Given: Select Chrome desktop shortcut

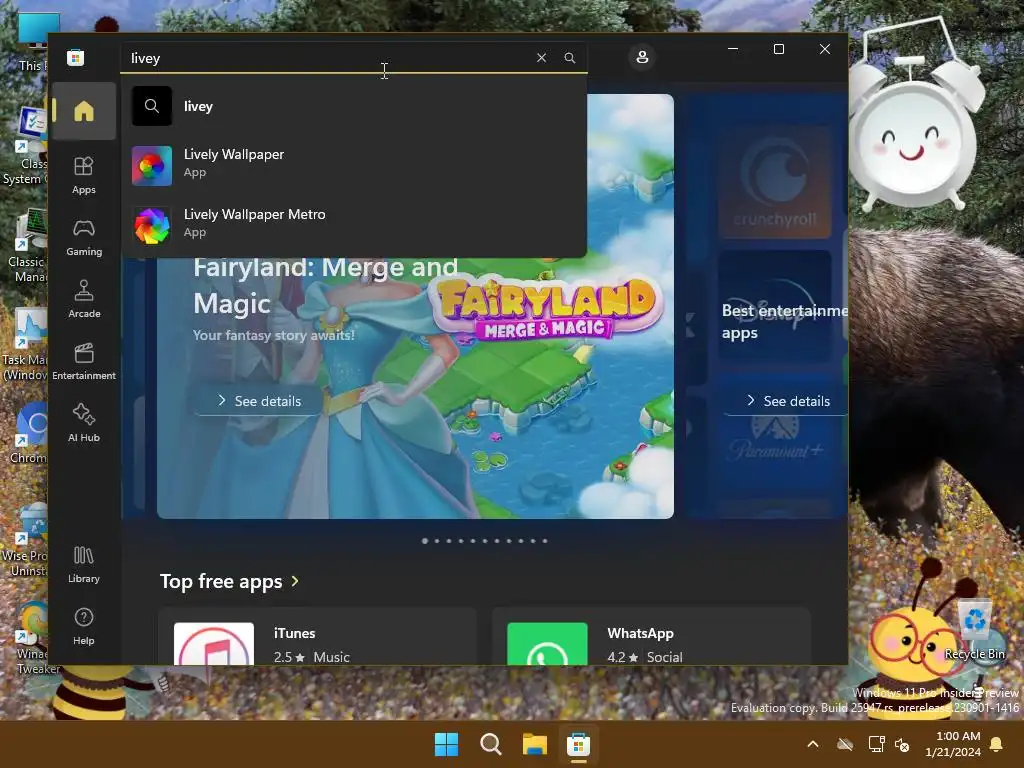Looking at the screenshot, I should 29,433.
